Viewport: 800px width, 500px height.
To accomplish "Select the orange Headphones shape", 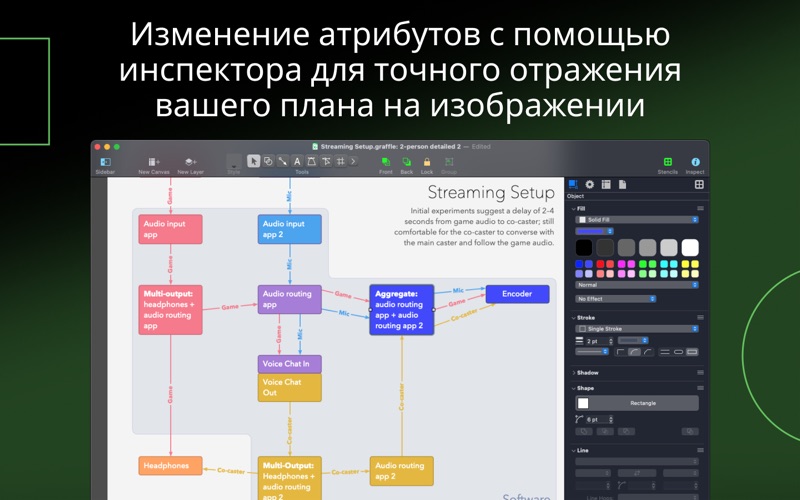I will pos(170,466).
